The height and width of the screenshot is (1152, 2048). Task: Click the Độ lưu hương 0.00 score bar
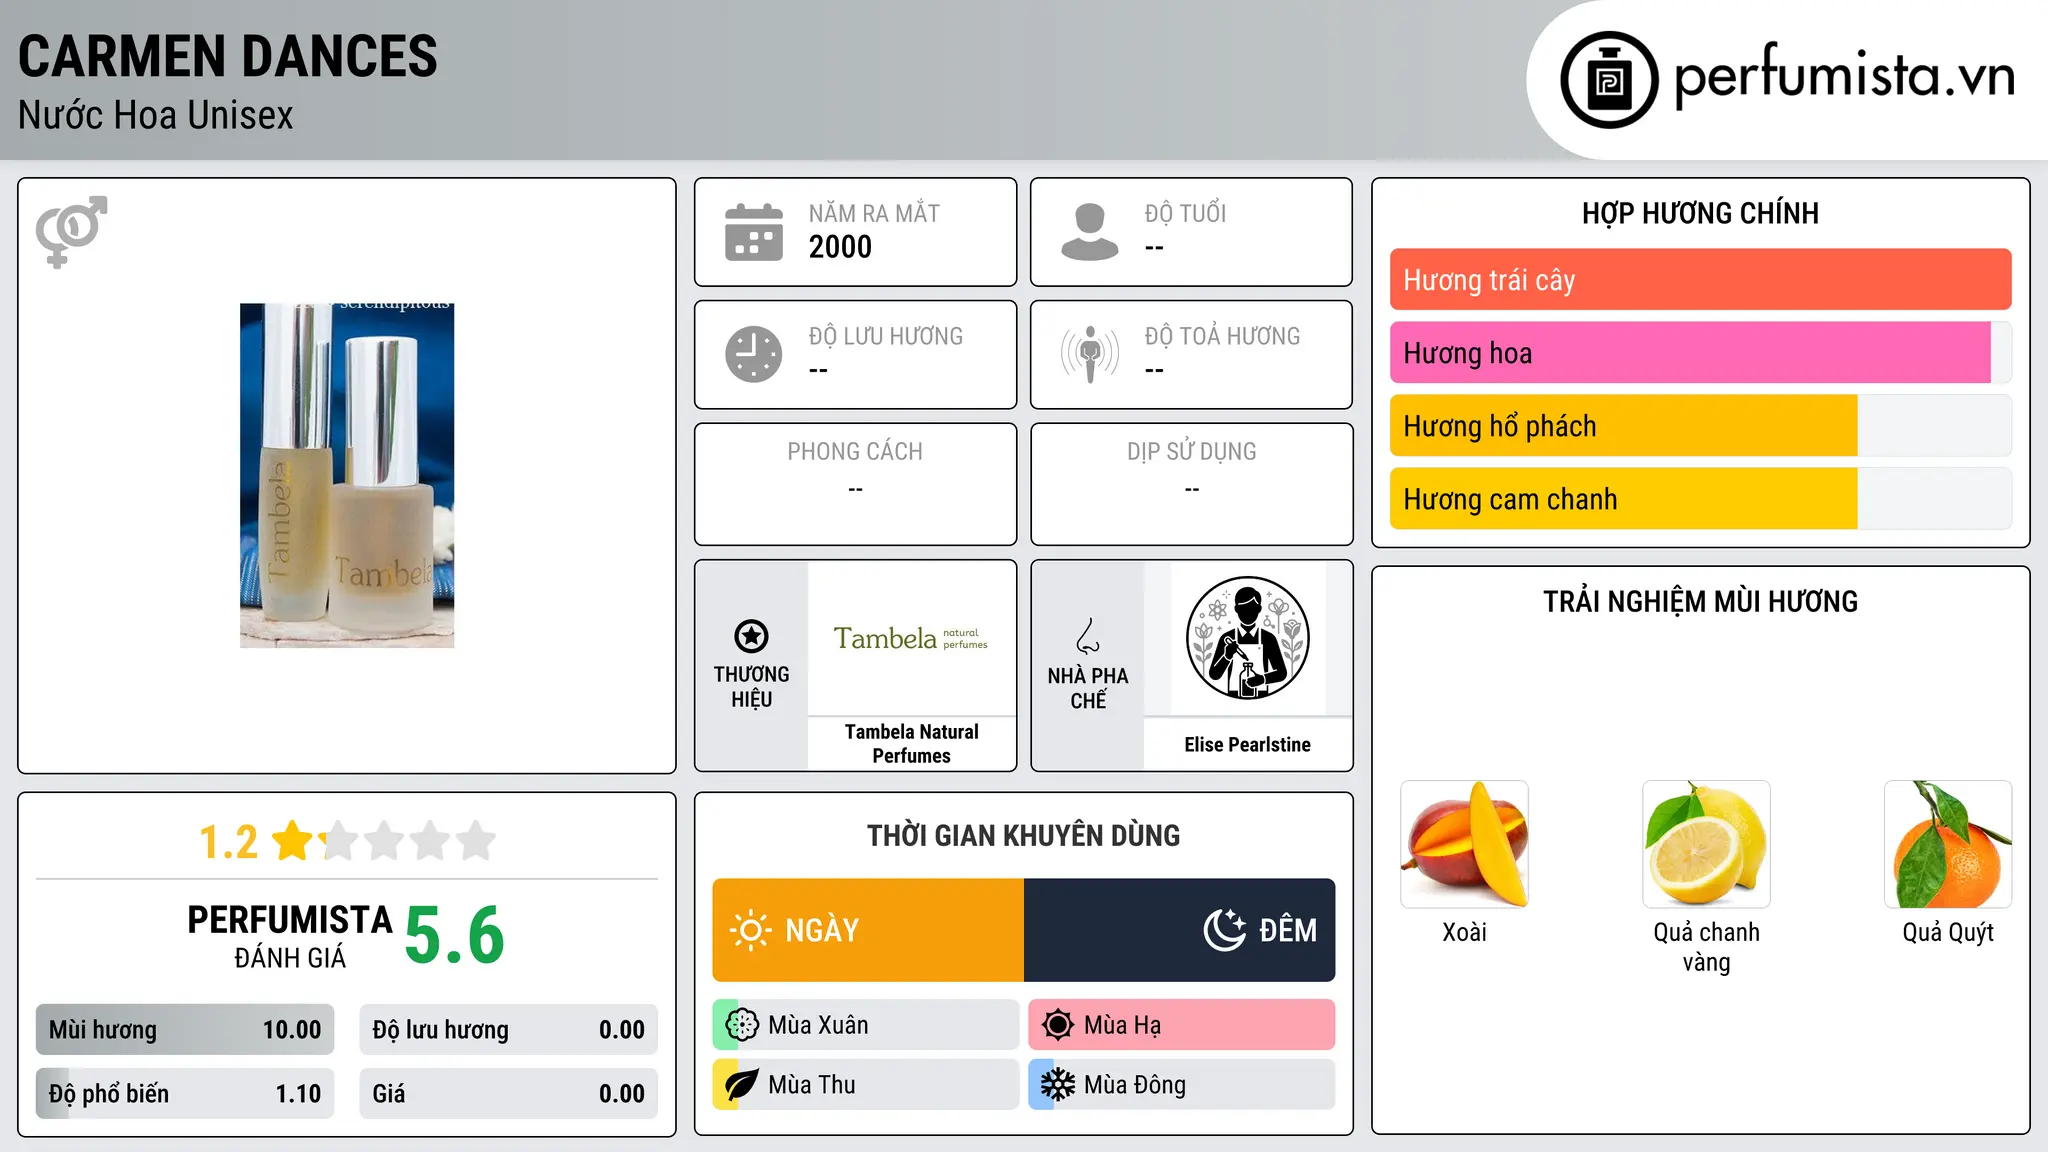[x=509, y=1030]
